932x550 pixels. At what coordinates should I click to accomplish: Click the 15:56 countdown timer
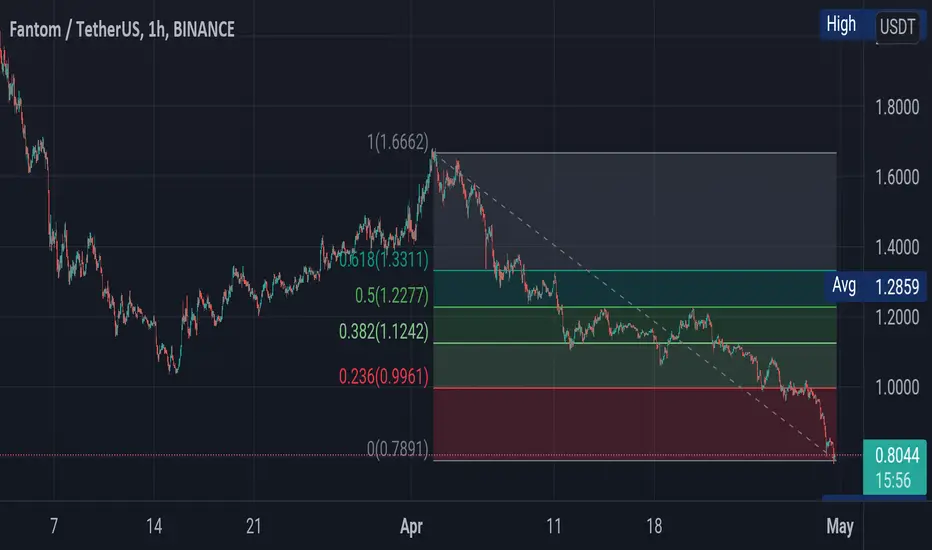tap(893, 480)
